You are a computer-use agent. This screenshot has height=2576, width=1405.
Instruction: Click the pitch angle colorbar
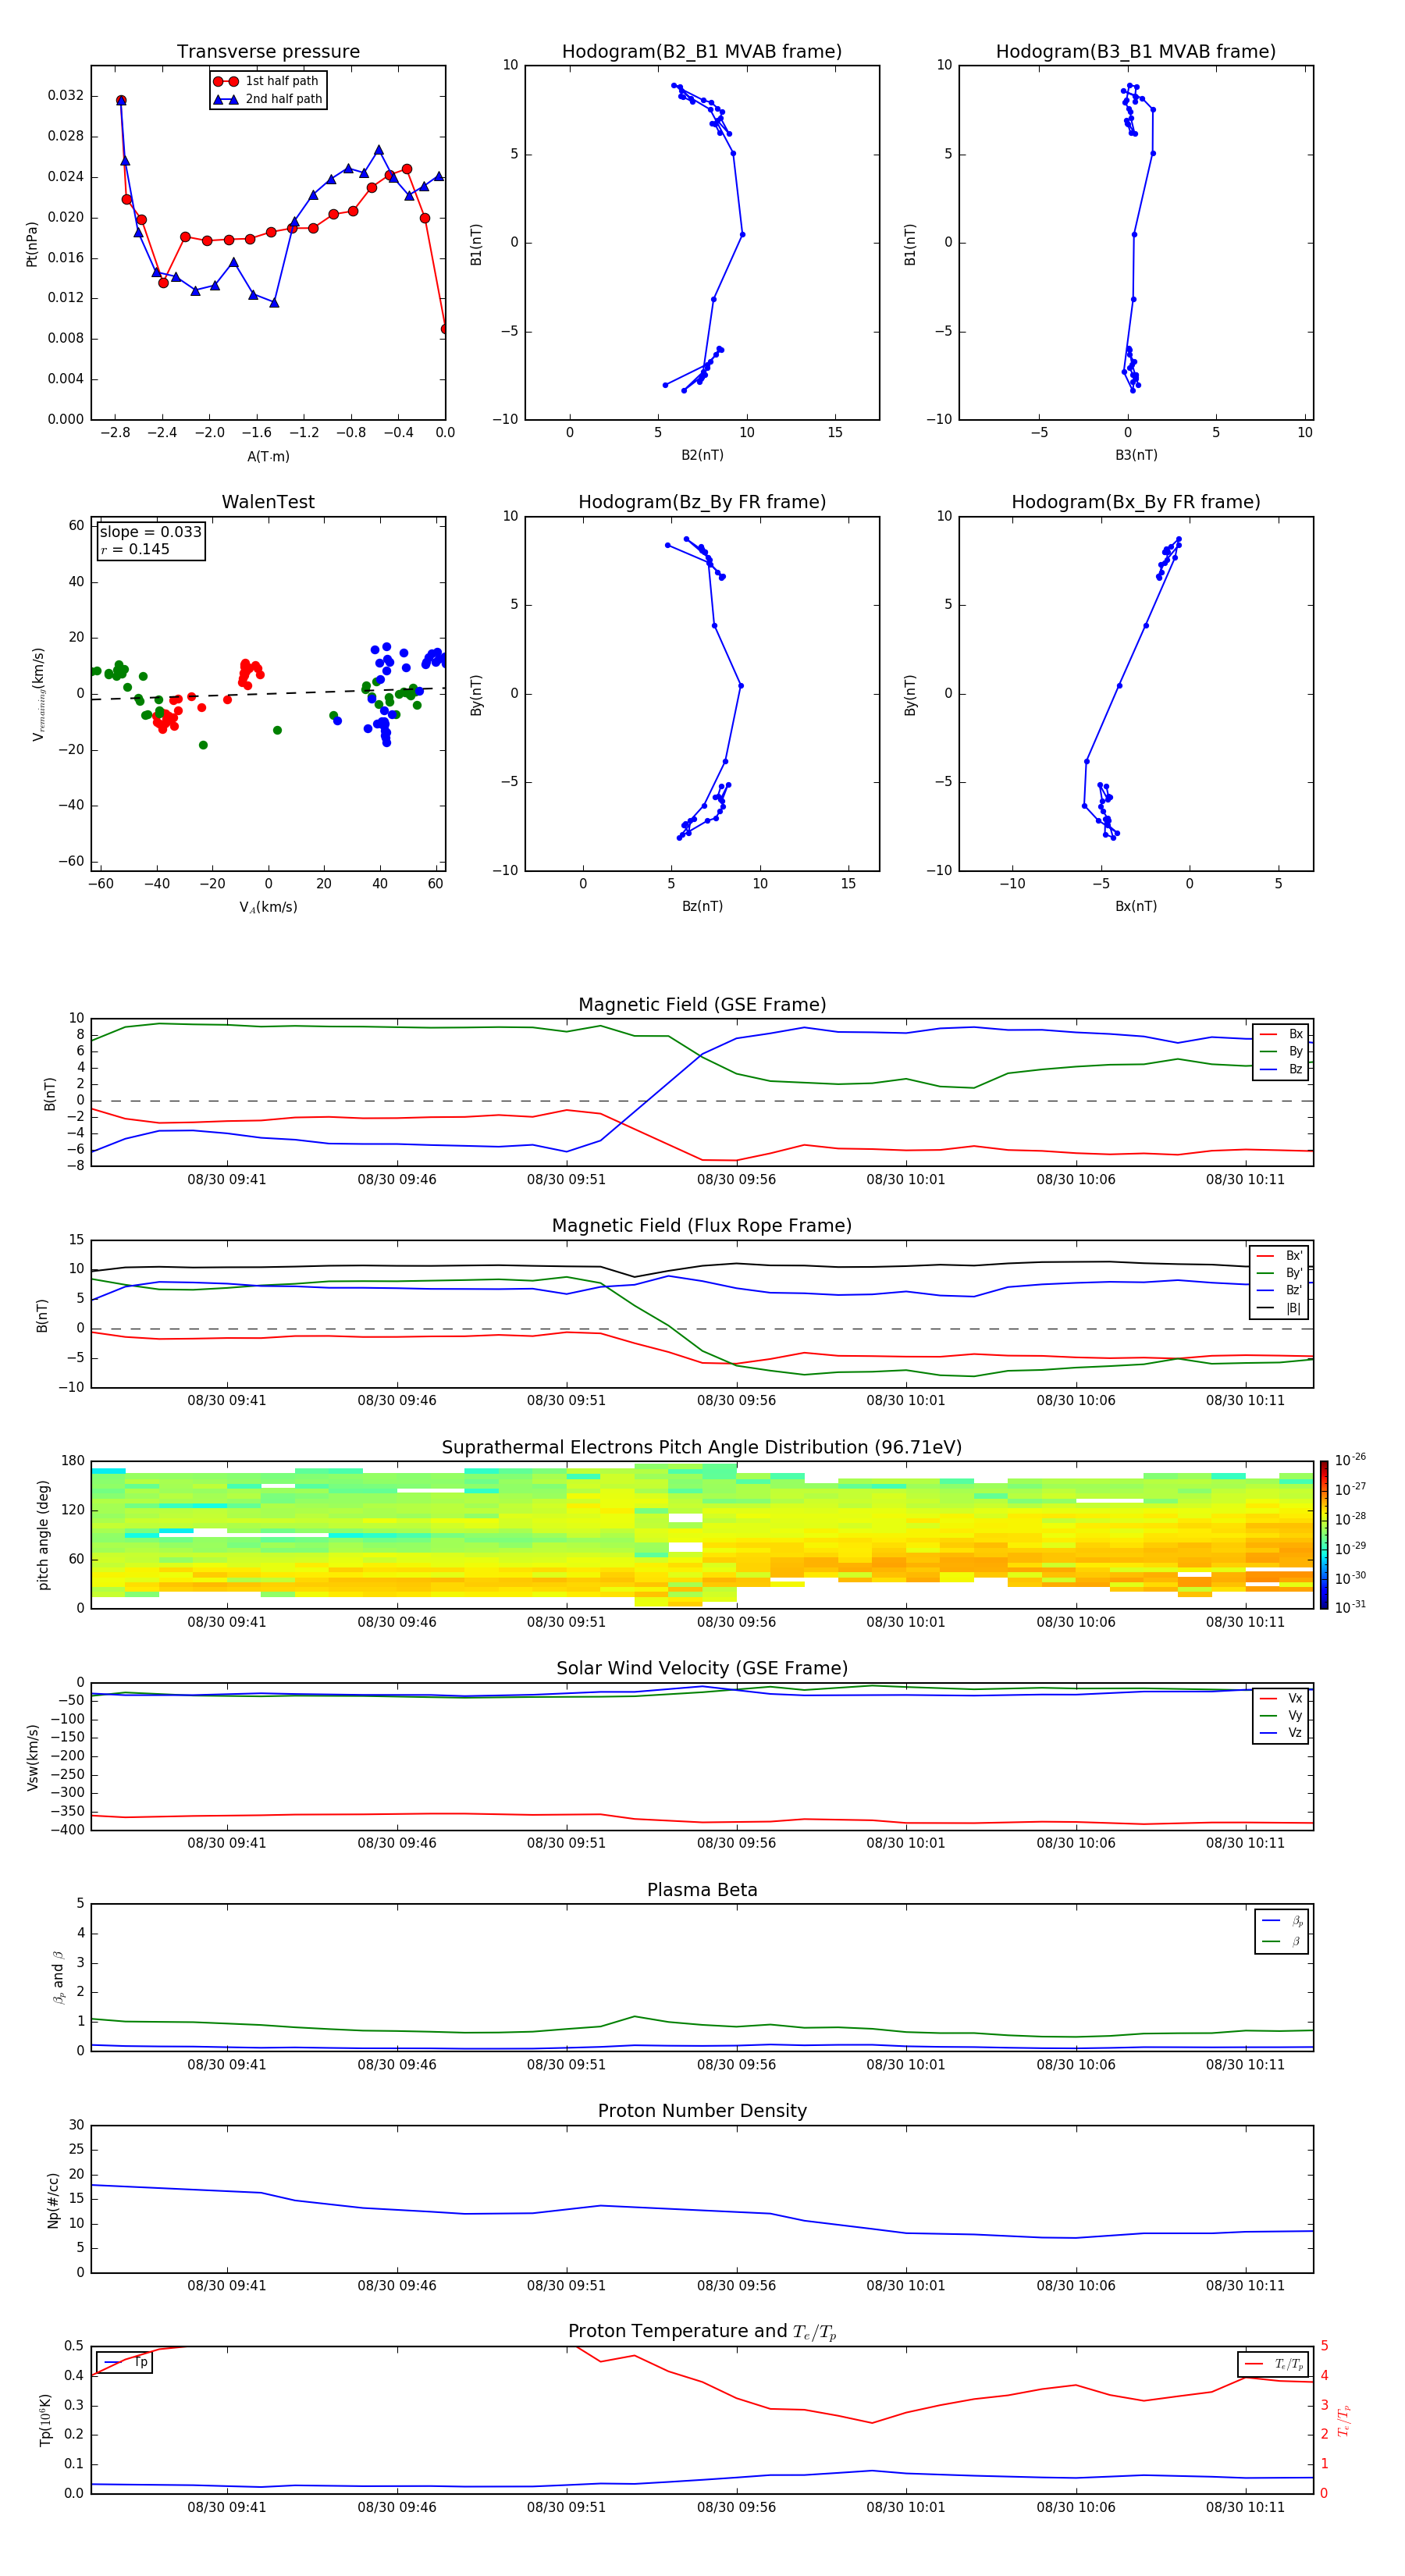click(x=1323, y=1535)
